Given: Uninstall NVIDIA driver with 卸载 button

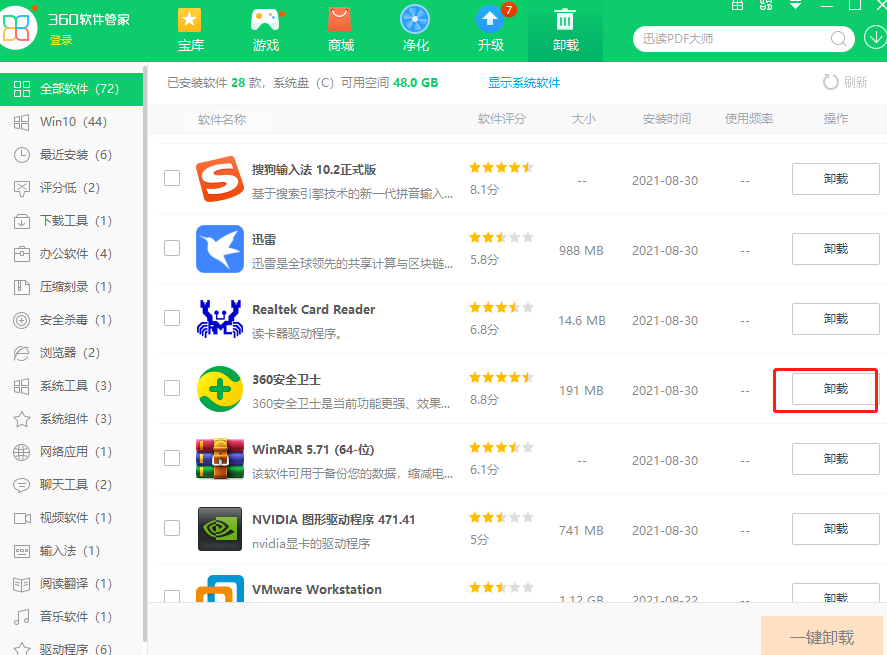Looking at the screenshot, I should point(836,529).
